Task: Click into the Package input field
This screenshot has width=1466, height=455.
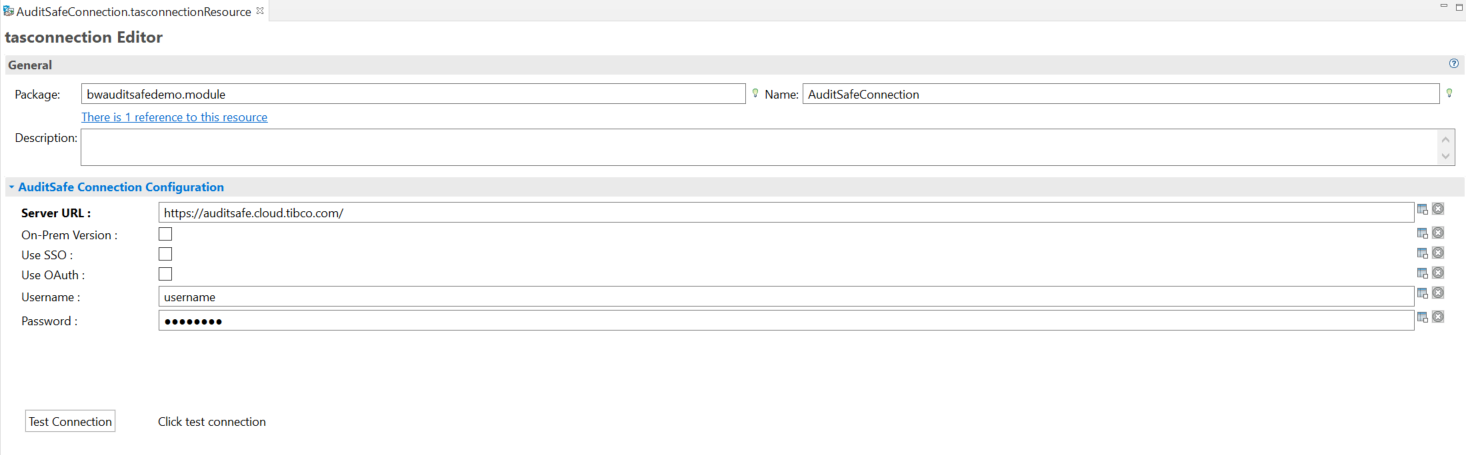Action: (414, 94)
